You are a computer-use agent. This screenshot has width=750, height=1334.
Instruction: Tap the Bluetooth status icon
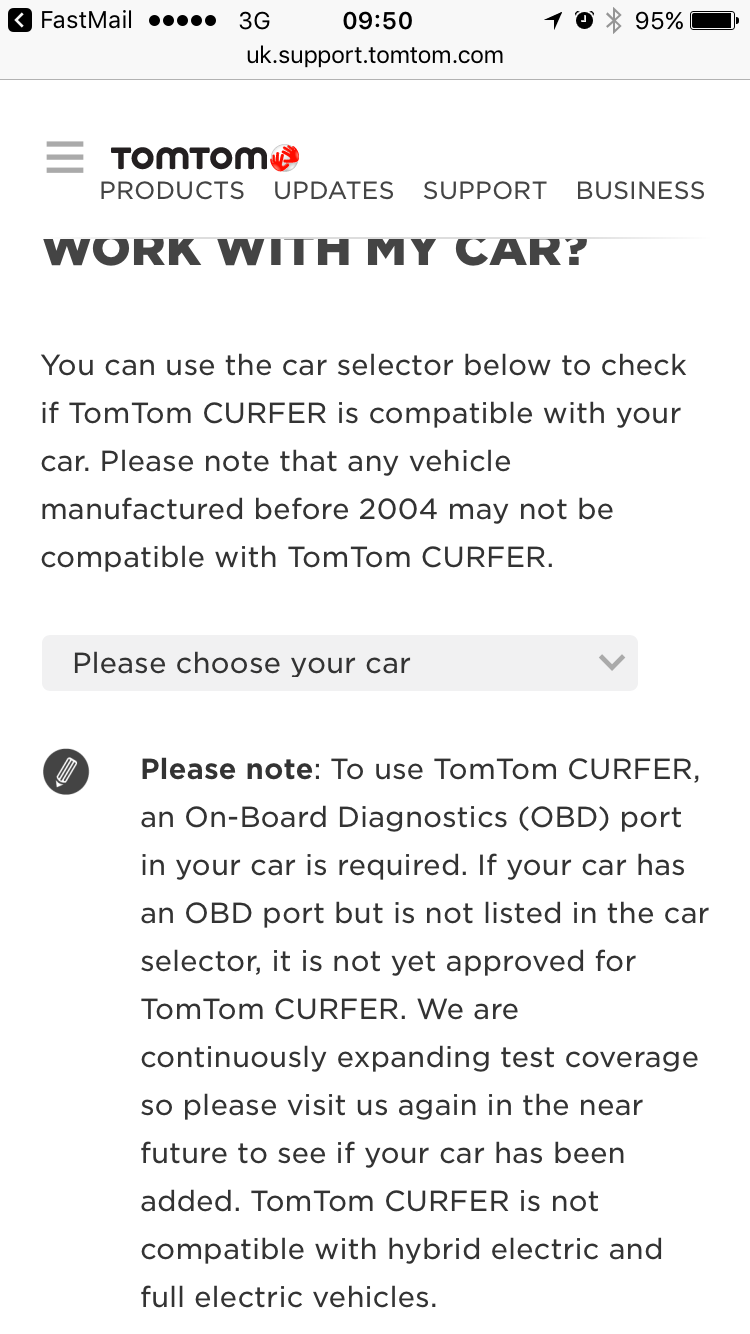[x=614, y=20]
